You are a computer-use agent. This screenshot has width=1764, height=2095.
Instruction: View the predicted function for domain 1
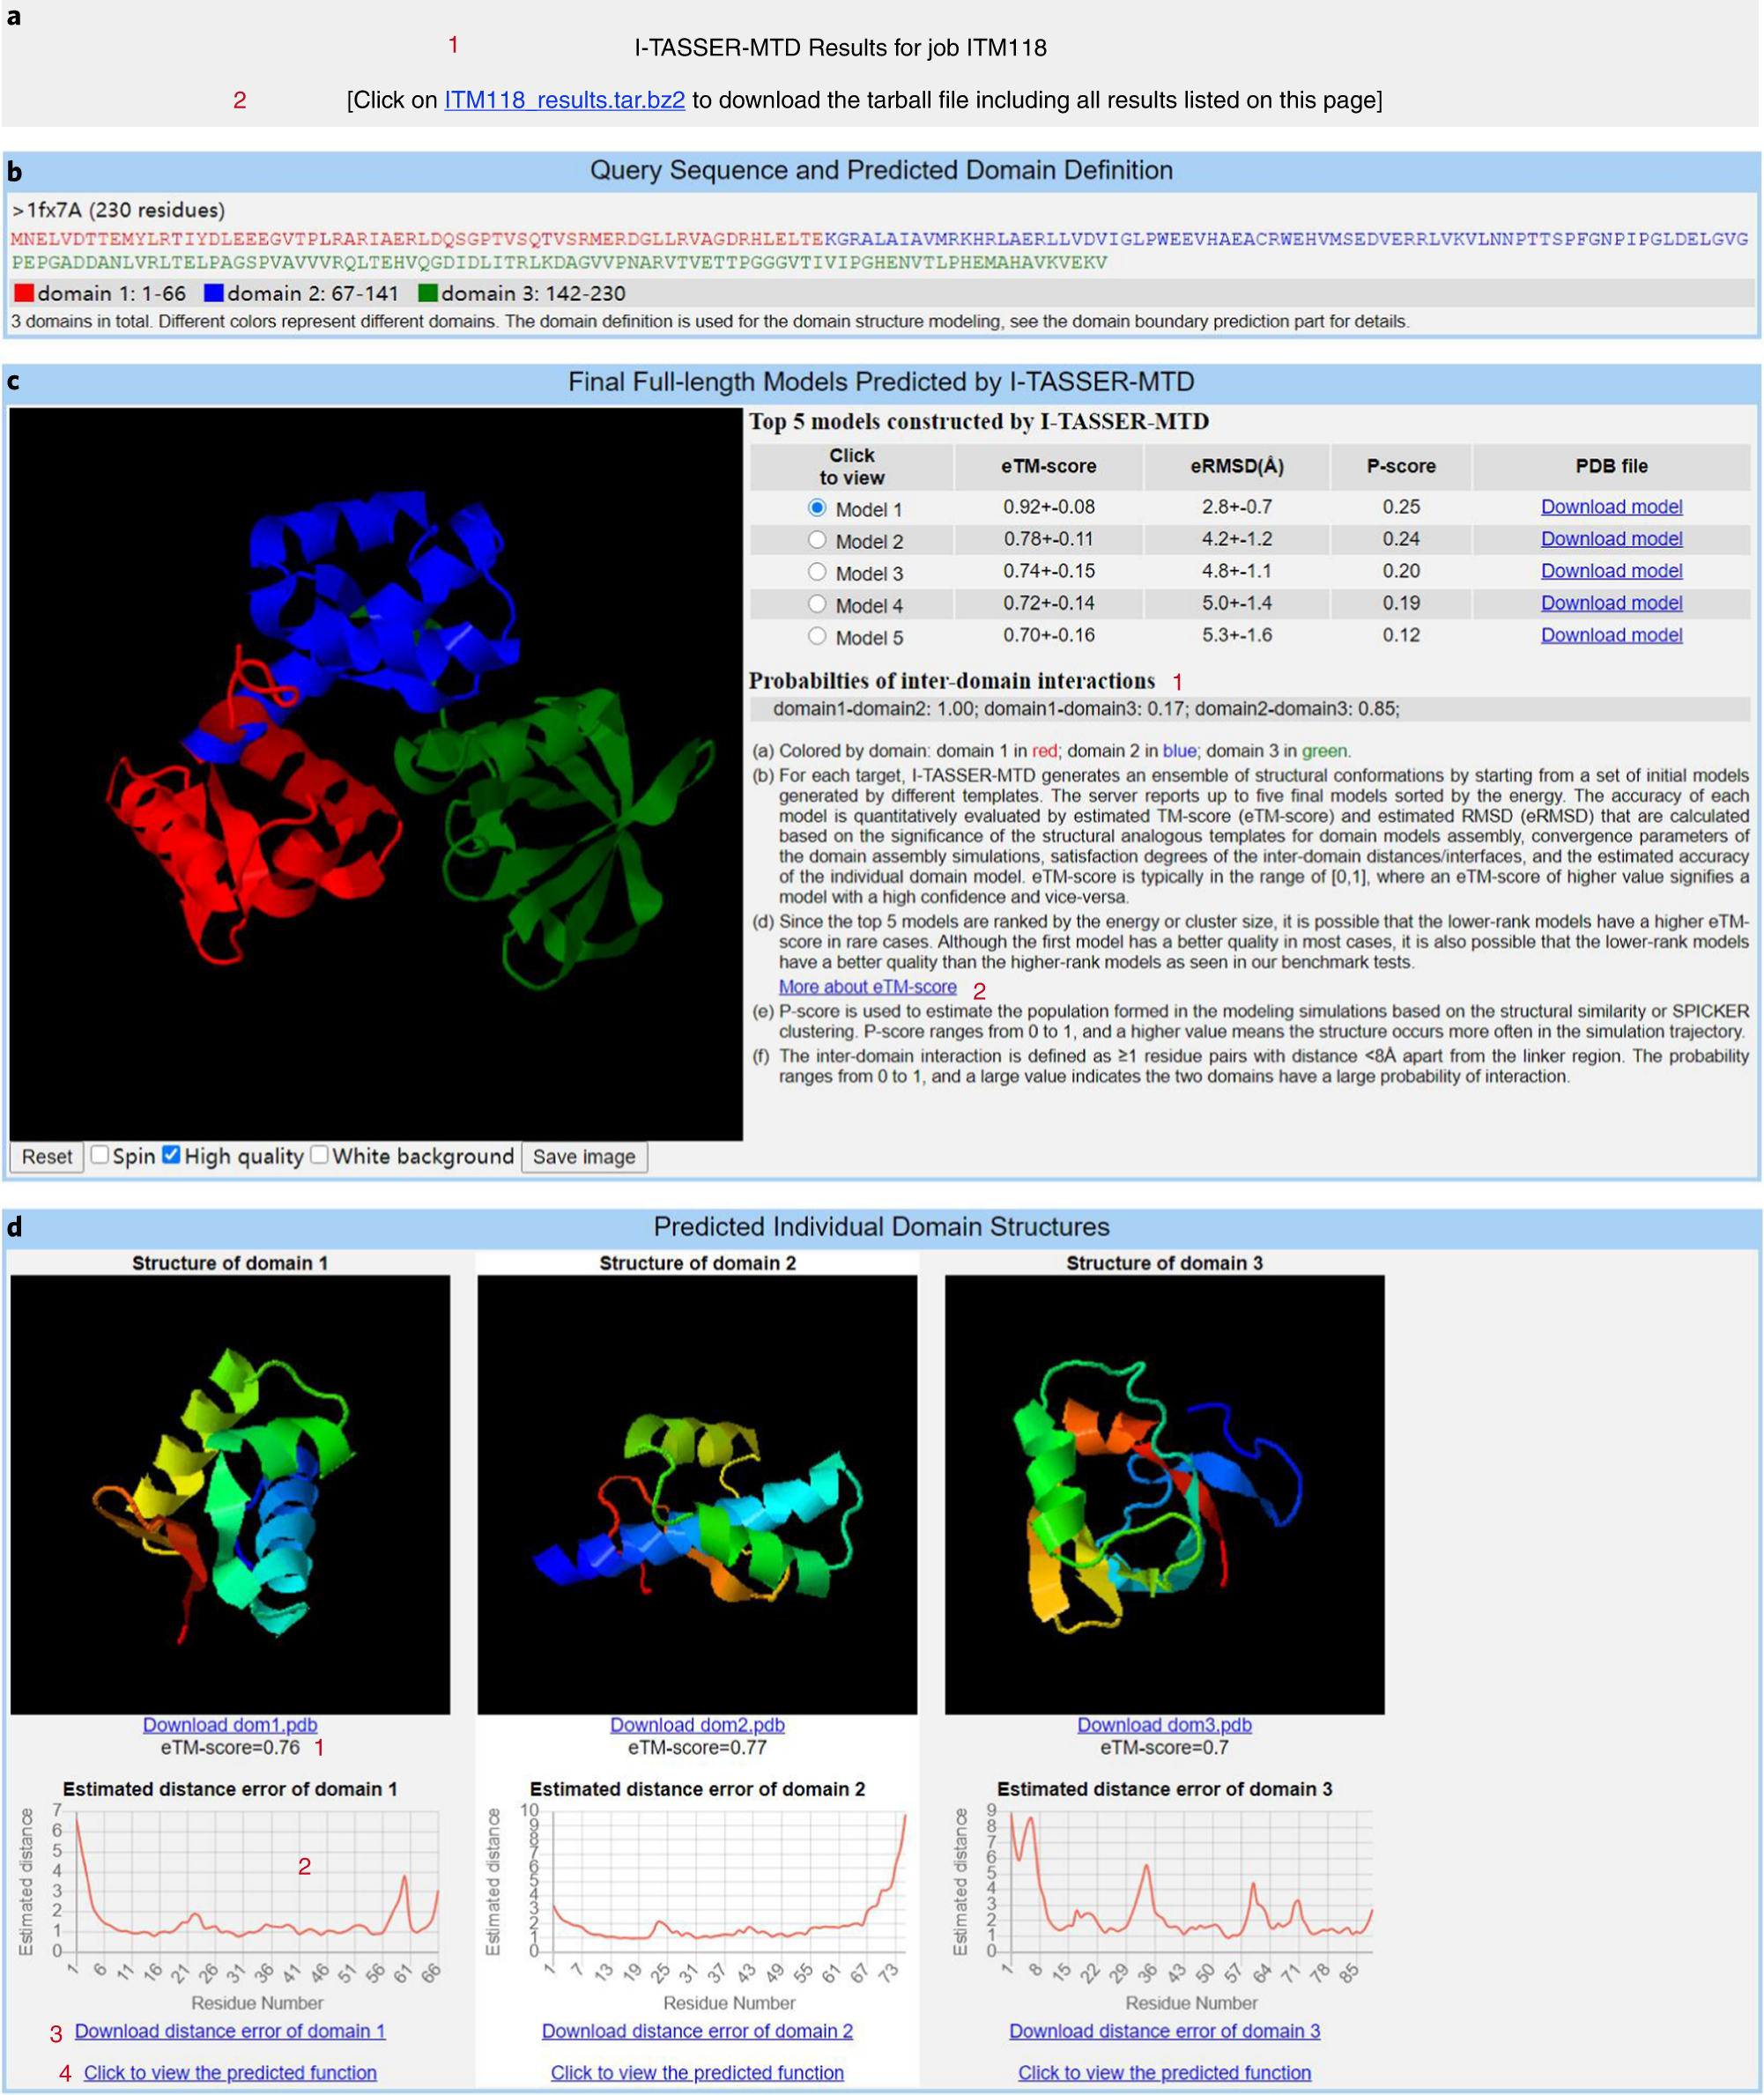230,2073
